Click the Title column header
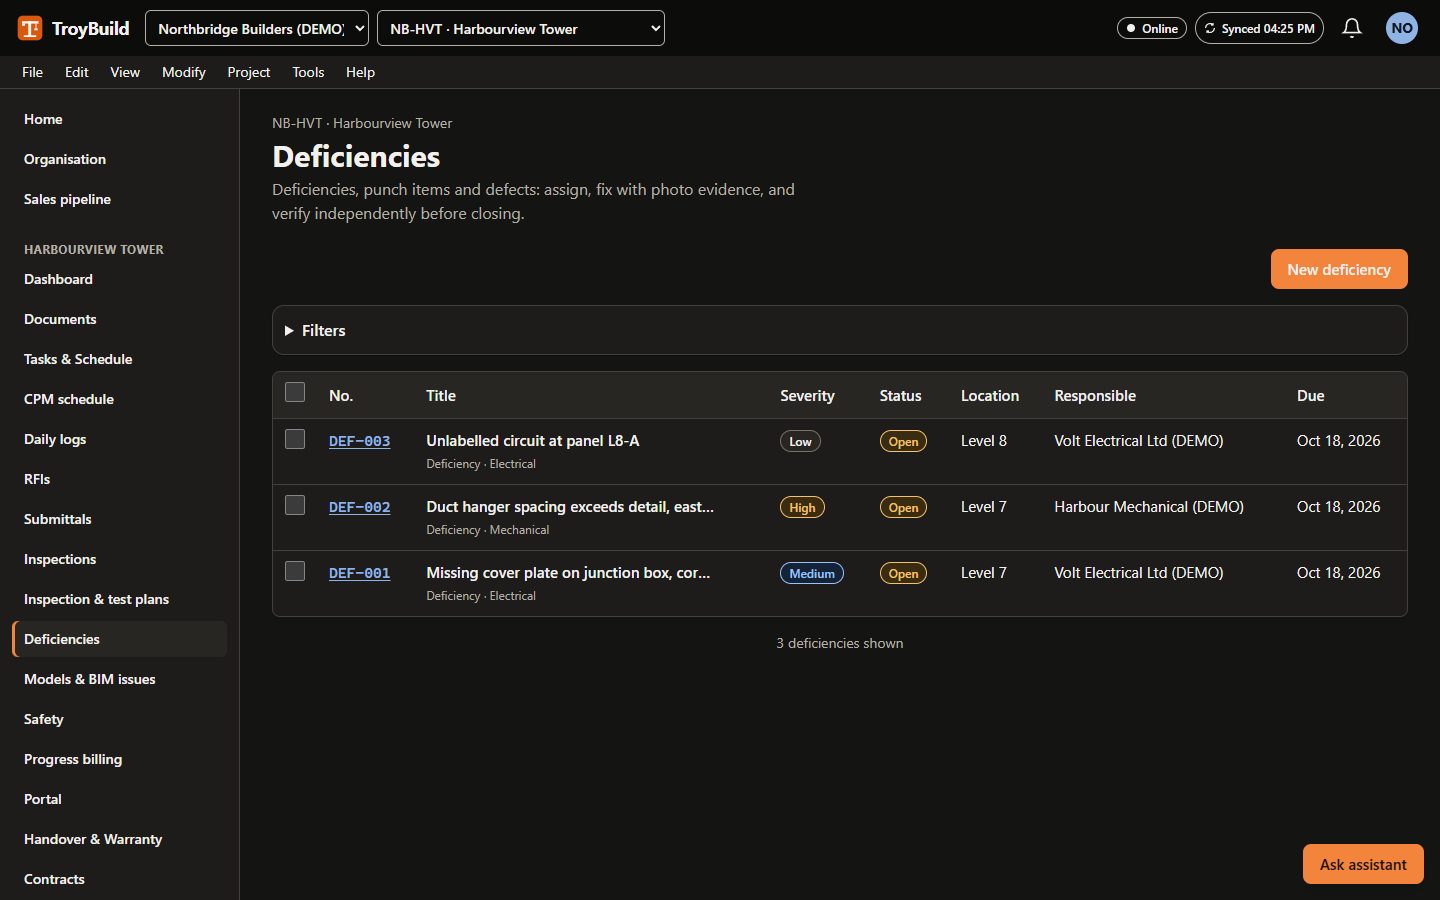 441,396
